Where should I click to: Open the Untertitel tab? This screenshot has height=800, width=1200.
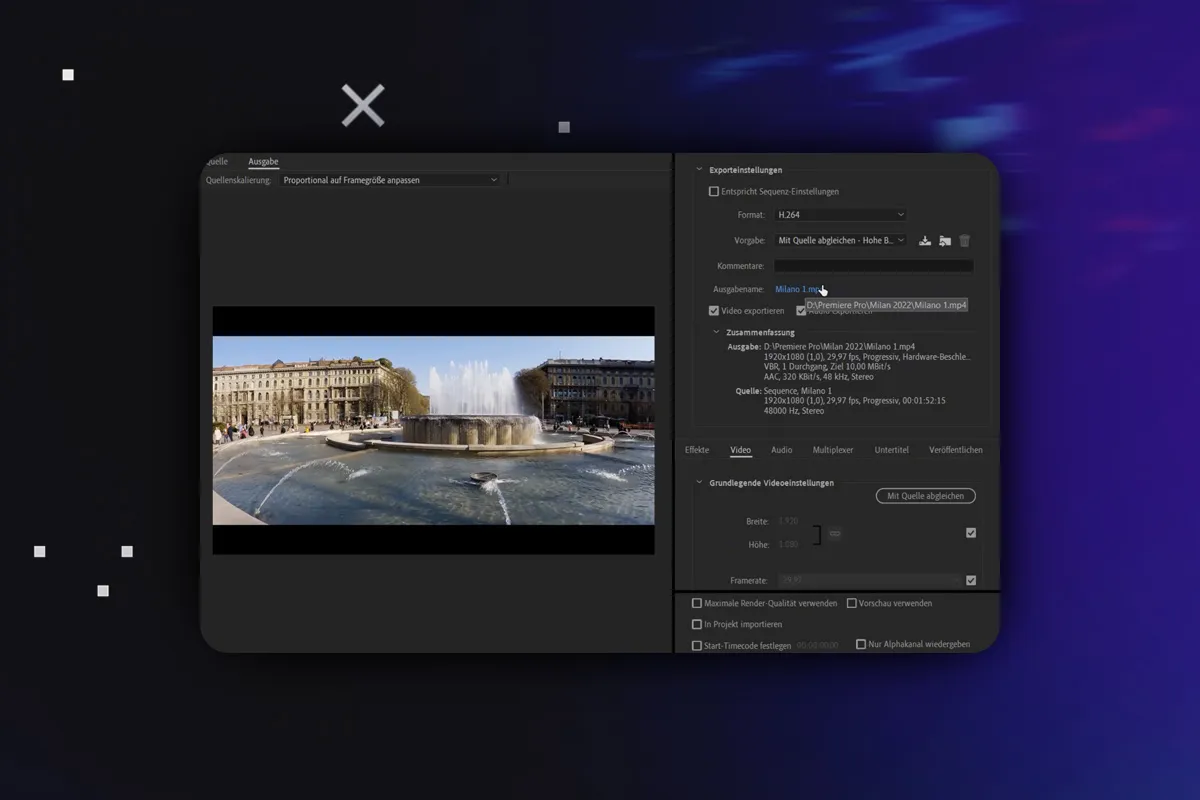(x=892, y=450)
